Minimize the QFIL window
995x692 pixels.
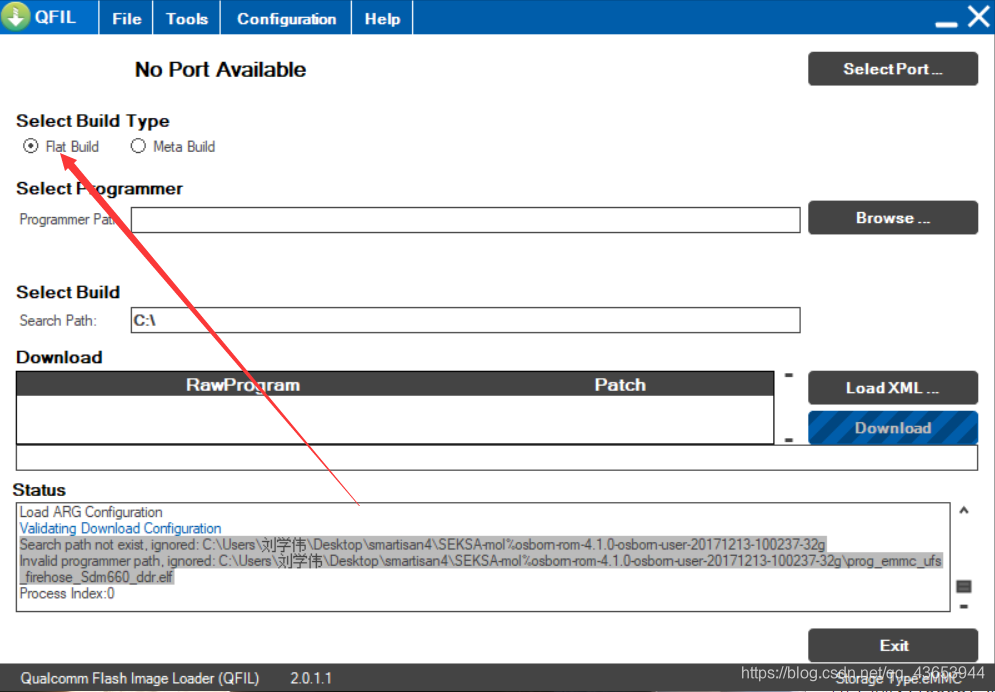[x=946, y=24]
